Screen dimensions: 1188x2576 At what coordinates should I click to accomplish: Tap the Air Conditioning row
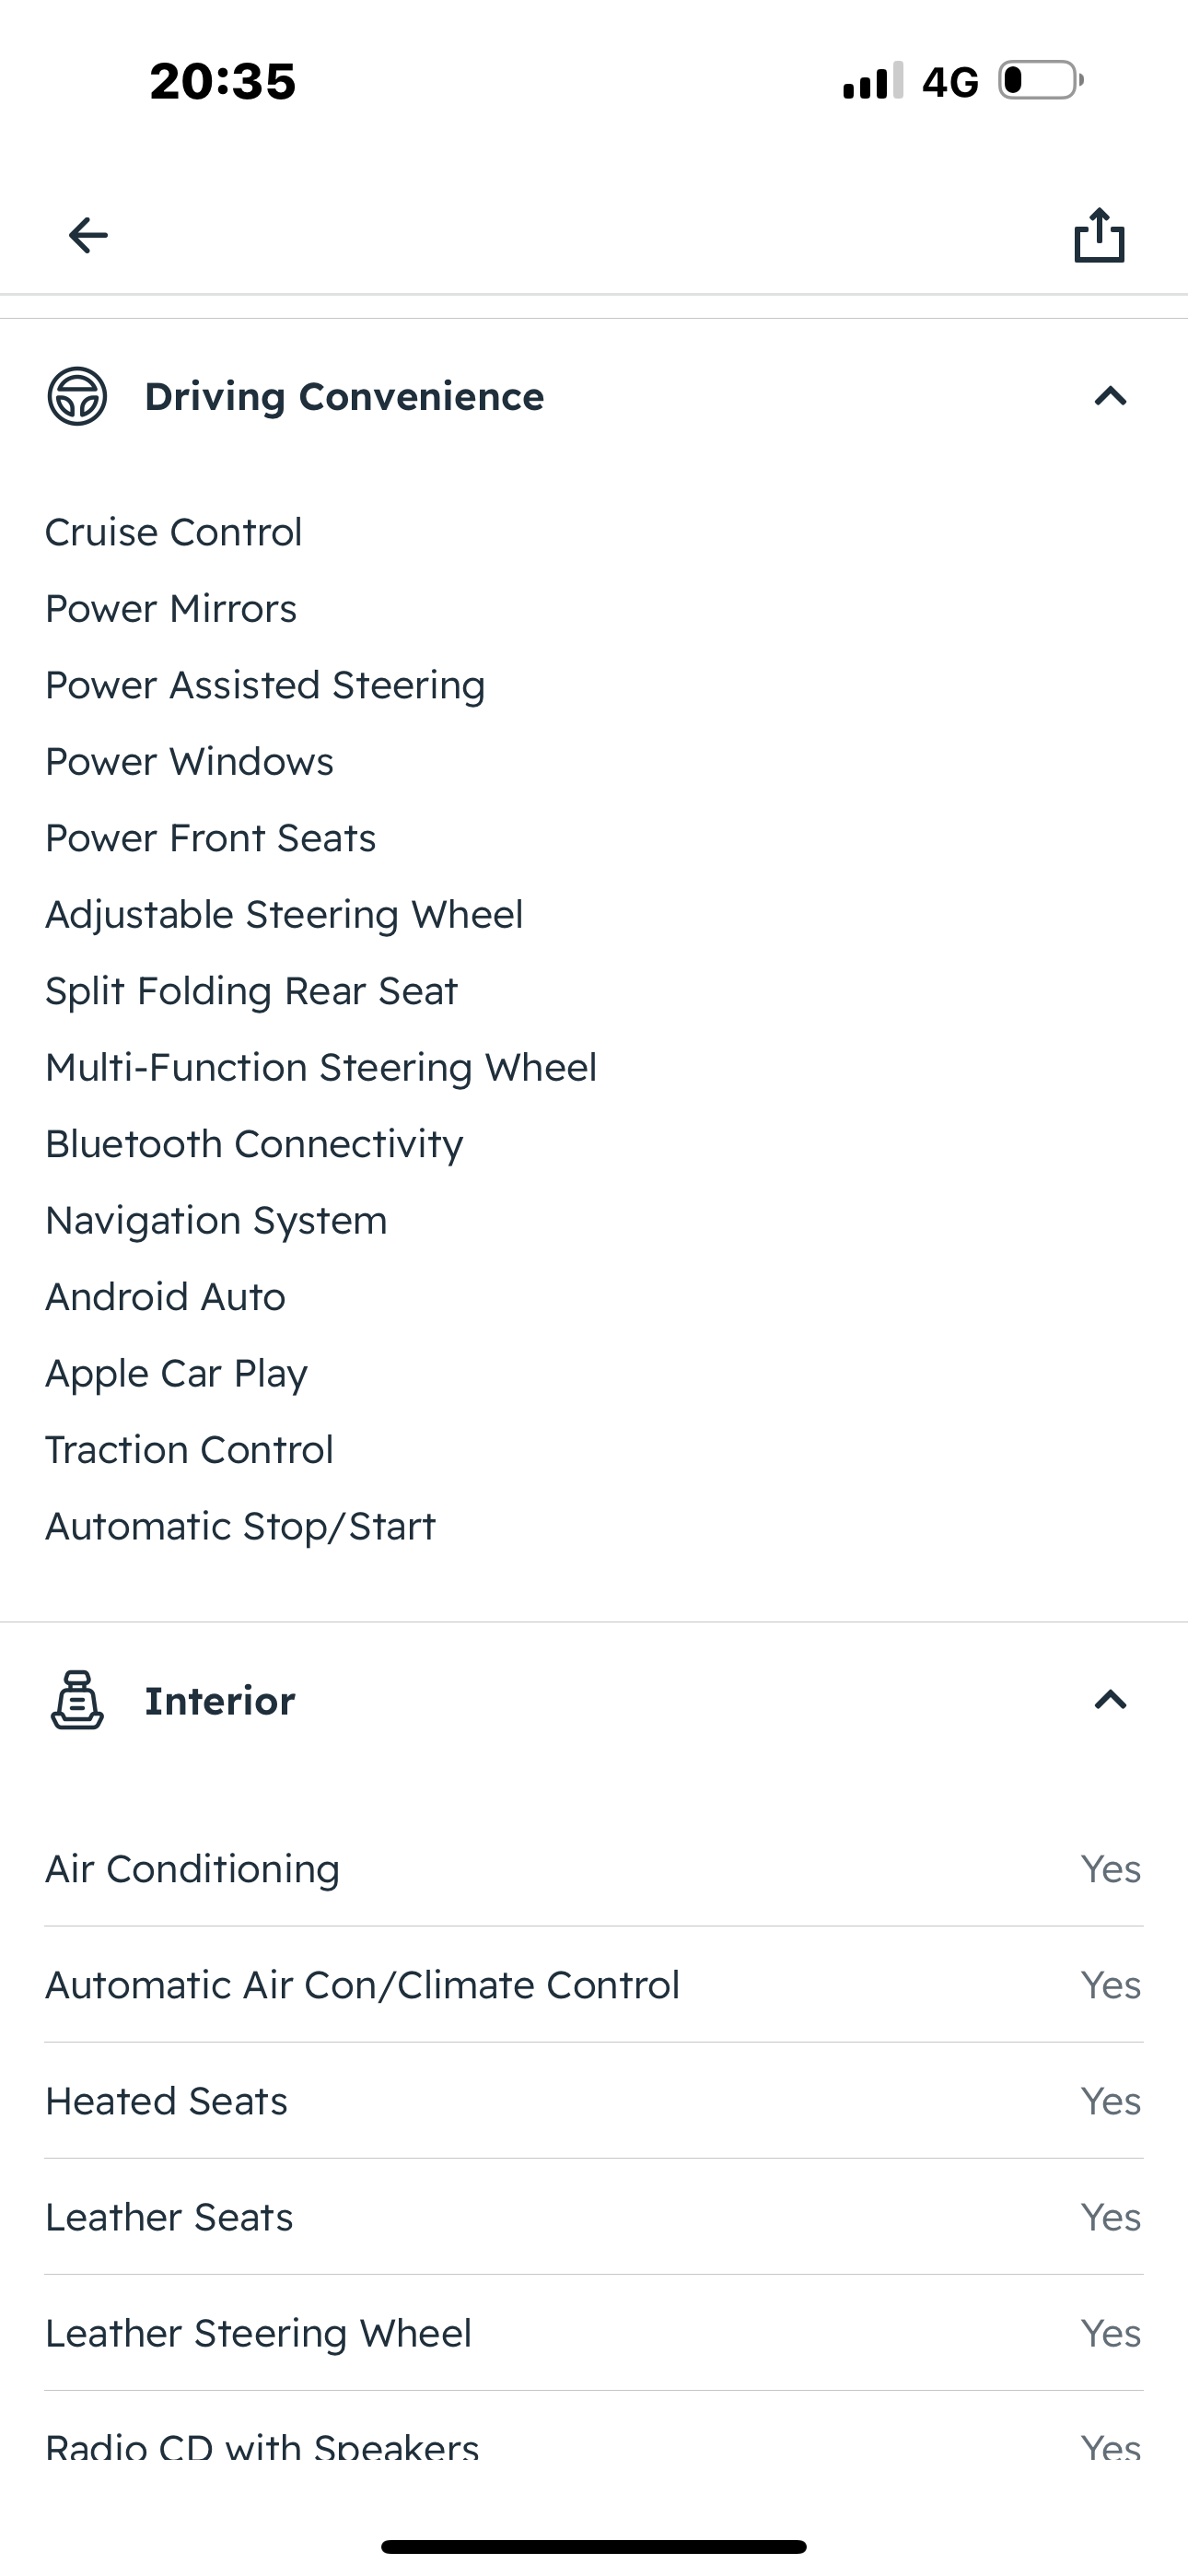[593, 1869]
